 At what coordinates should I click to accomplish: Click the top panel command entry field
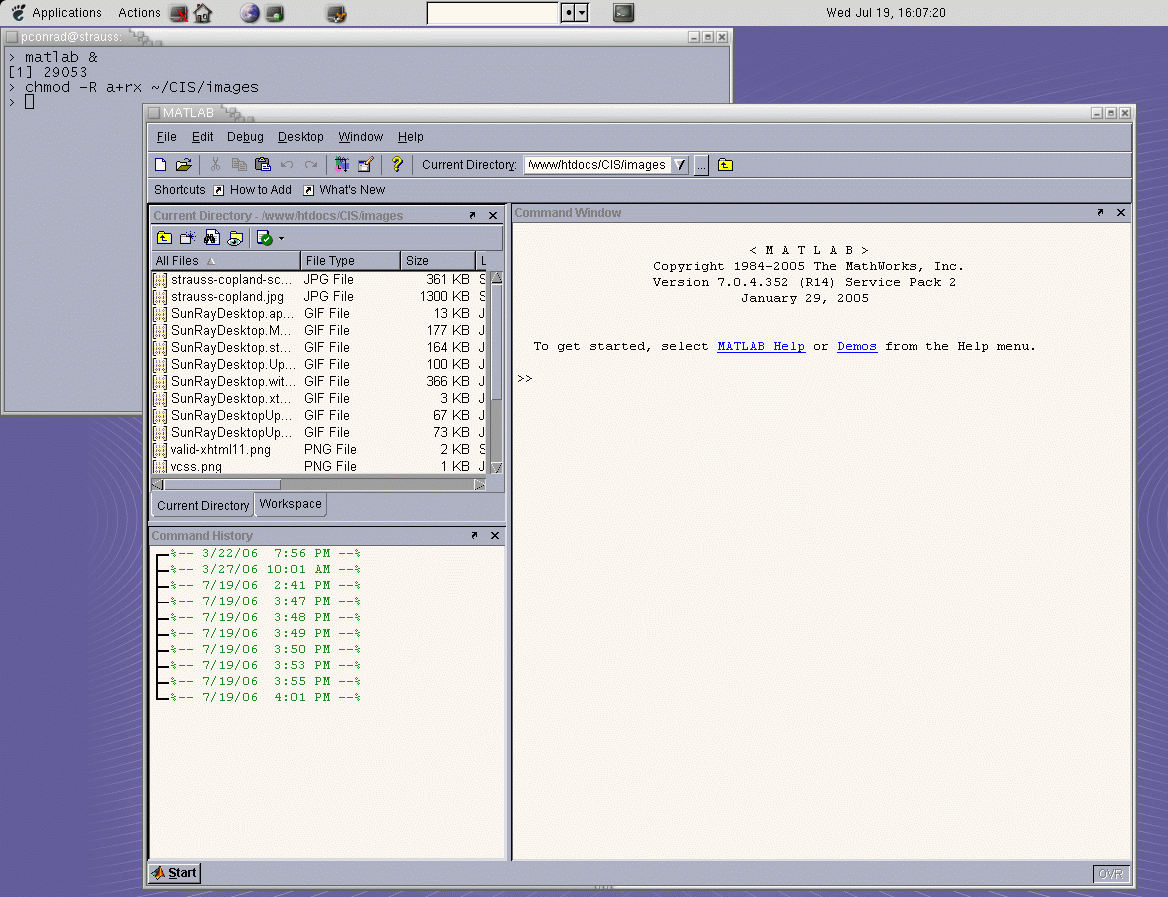click(x=492, y=13)
